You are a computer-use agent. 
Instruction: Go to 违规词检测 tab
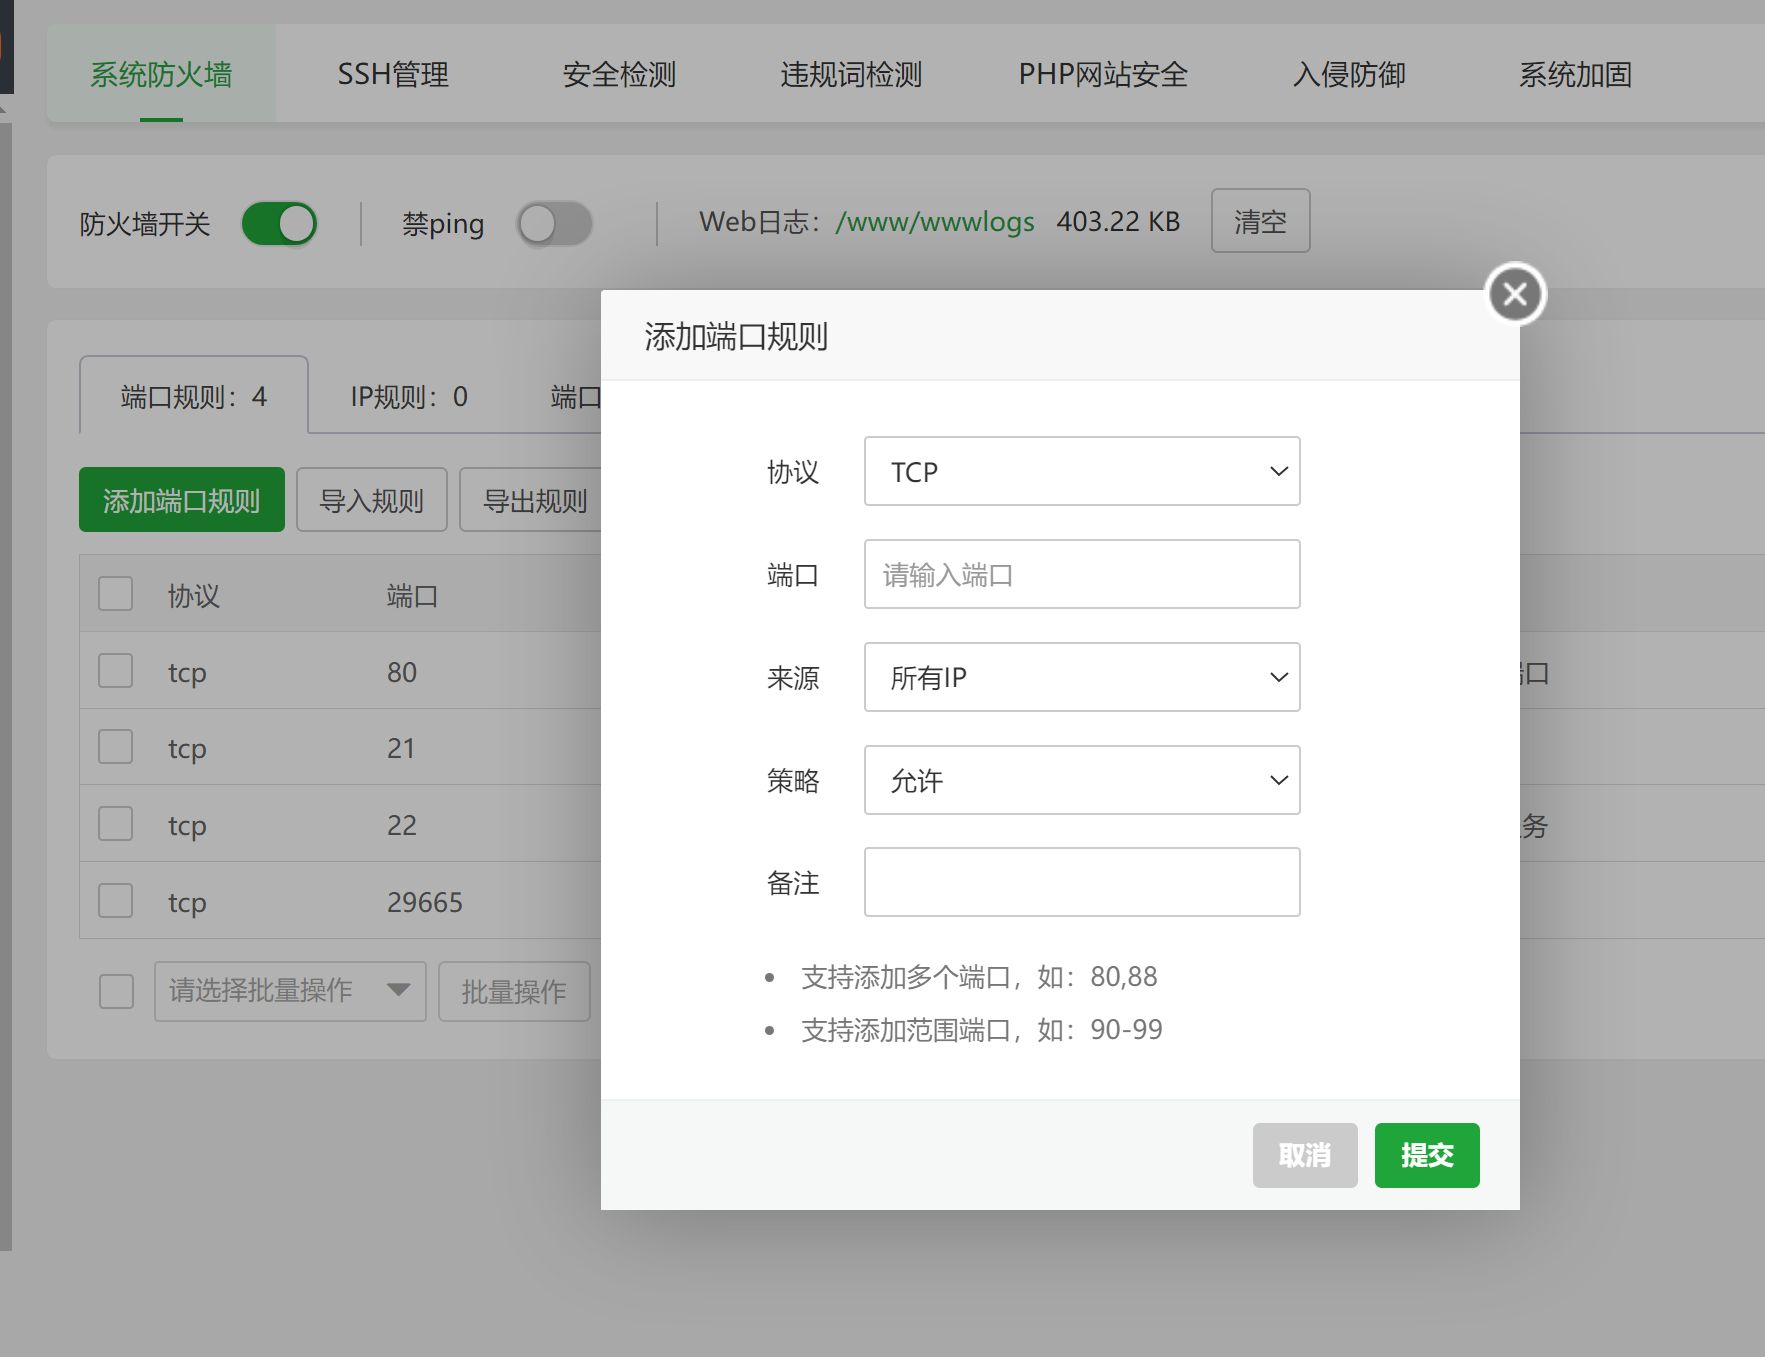pos(851,74)
